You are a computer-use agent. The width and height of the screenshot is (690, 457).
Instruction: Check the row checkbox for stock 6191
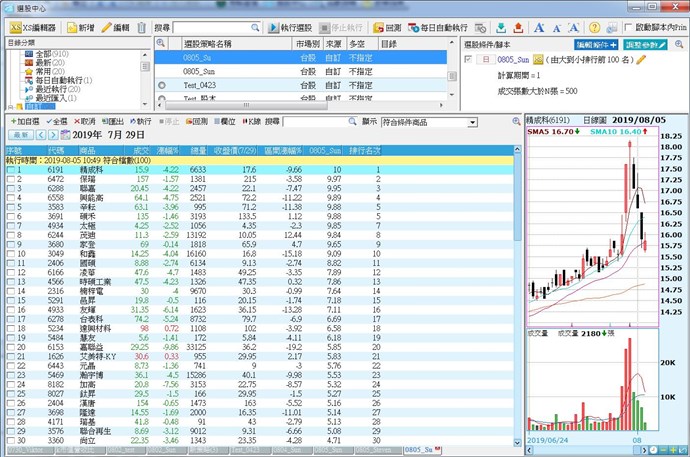[9, 170]
